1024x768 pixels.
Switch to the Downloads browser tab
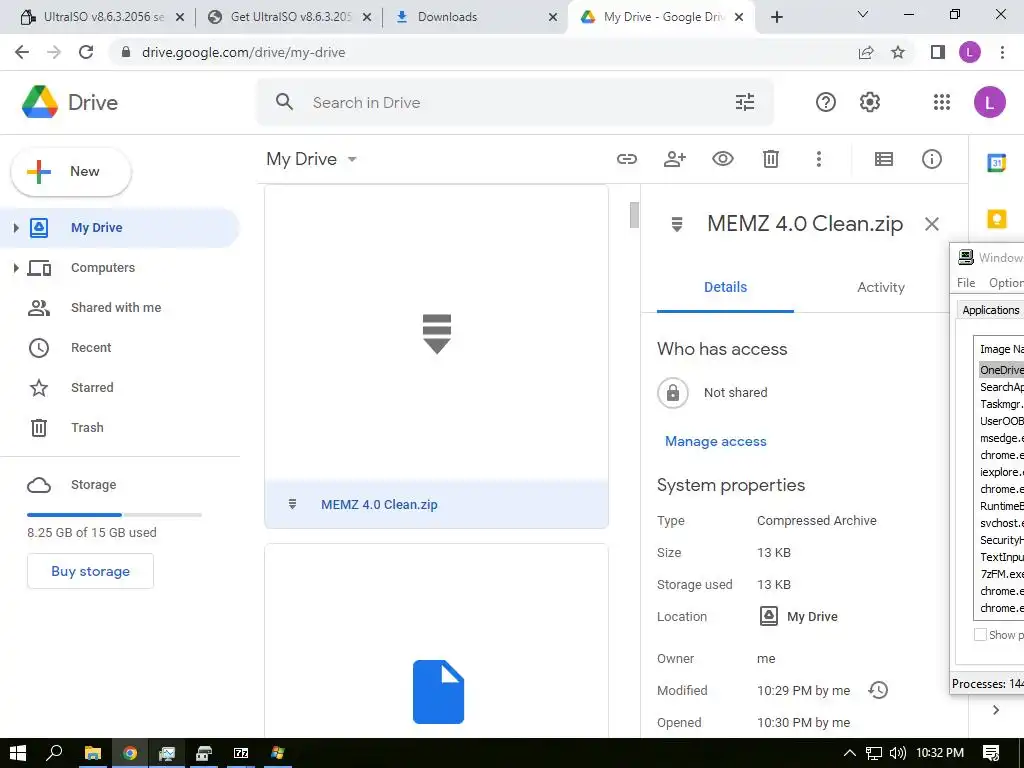point(477,17)
